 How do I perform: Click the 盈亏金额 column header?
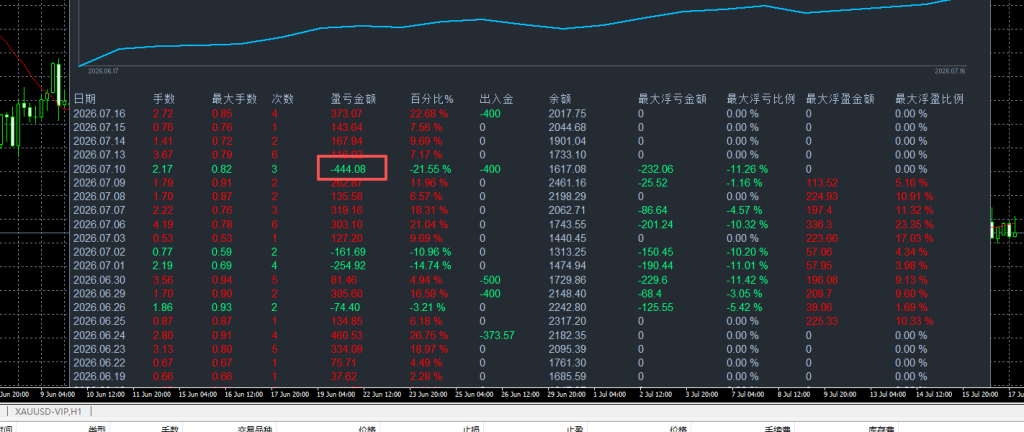352,99
